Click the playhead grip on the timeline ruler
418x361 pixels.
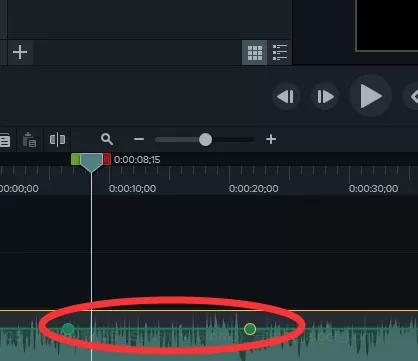[x=91, y=163]
